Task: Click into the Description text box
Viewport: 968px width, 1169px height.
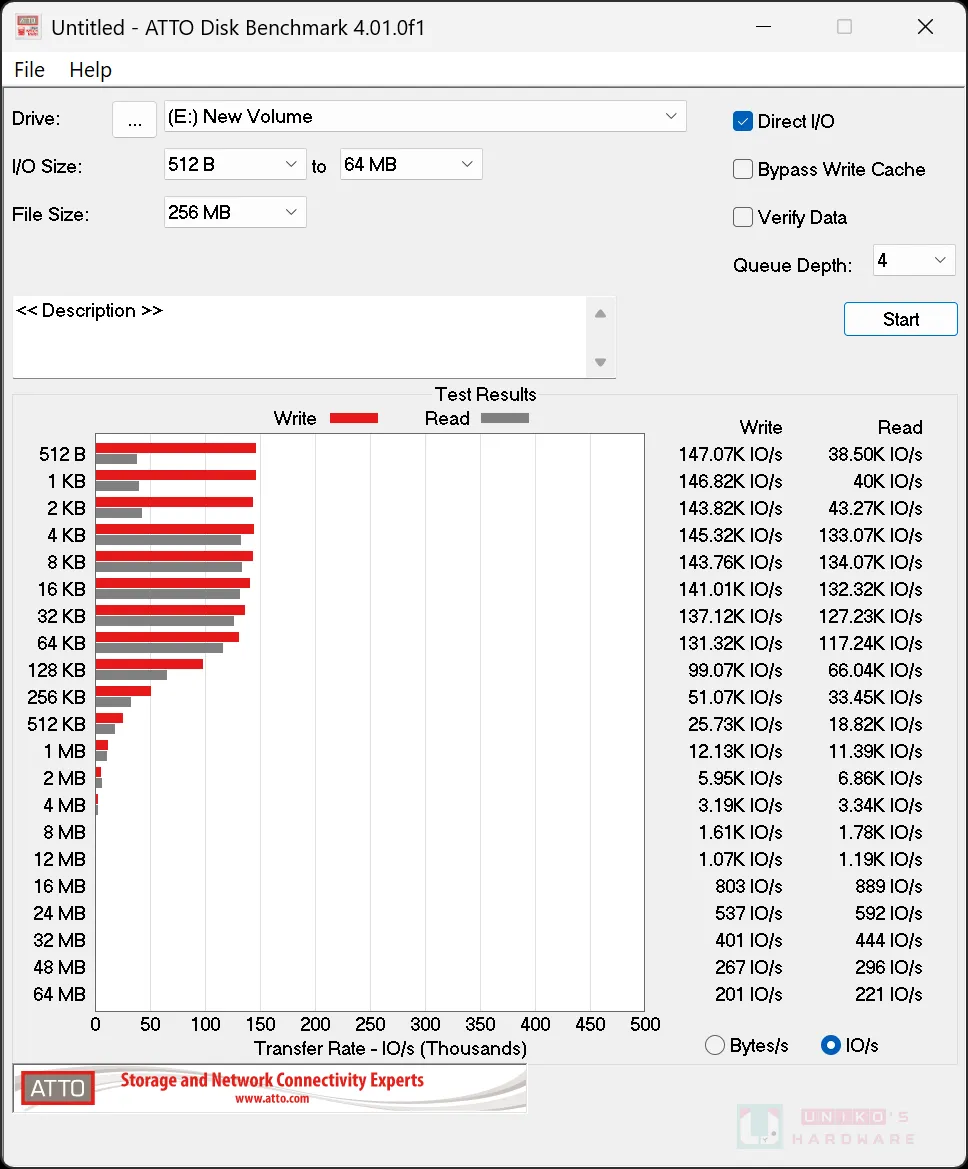Action: (300, 337)
